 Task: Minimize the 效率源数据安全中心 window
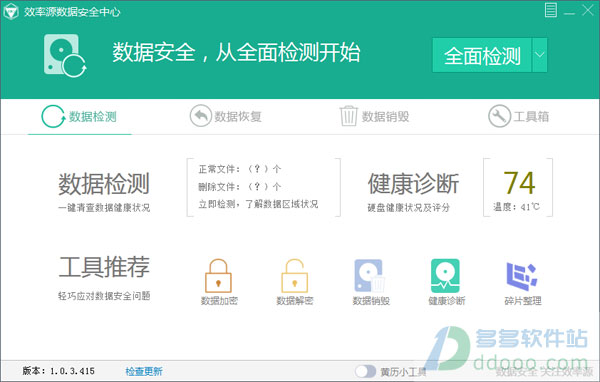569,13
